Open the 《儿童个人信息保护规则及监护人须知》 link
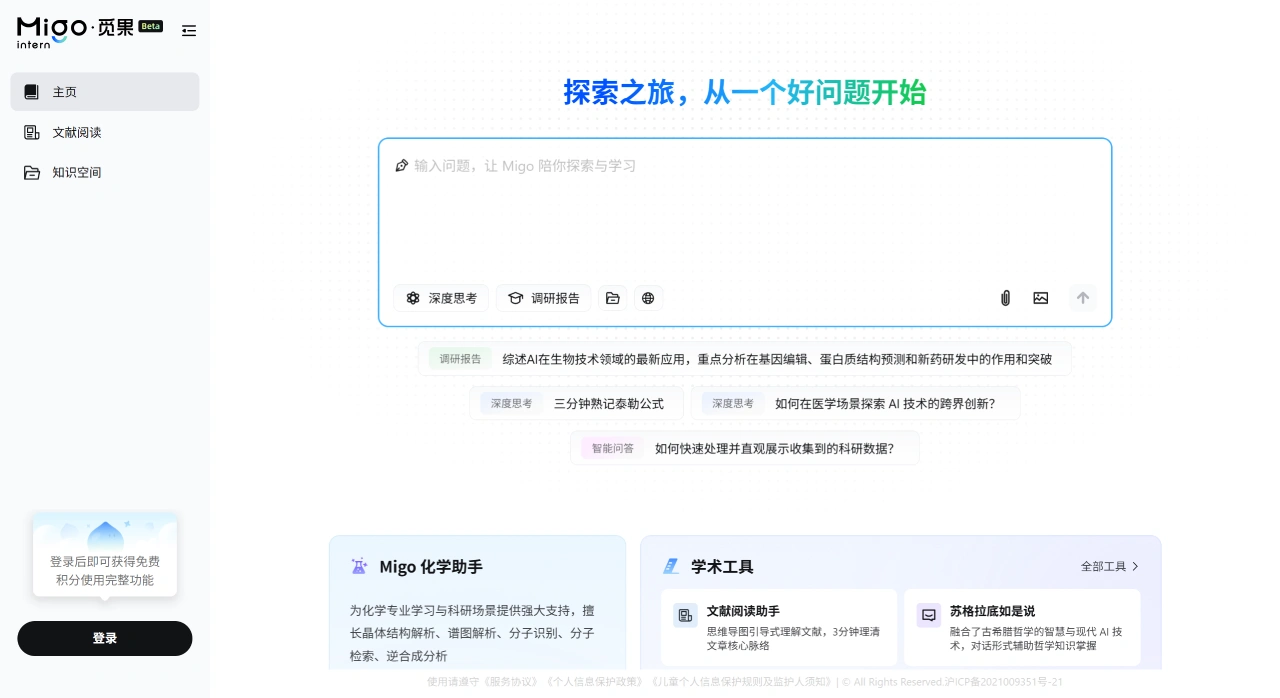The width and height of the screenshot is (1280, 698). pyautogui.click(x=741, y=682)
